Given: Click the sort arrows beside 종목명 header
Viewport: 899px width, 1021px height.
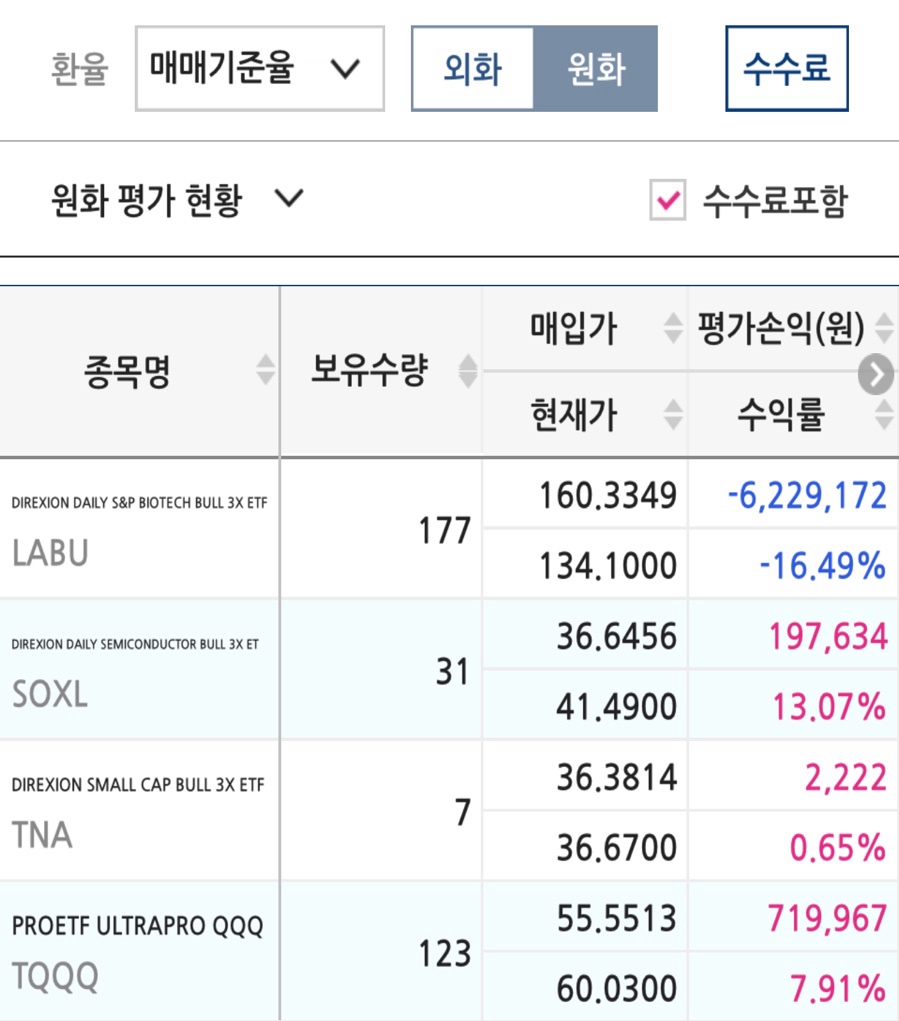Looking at the screenshot, I should click(266, 370).
